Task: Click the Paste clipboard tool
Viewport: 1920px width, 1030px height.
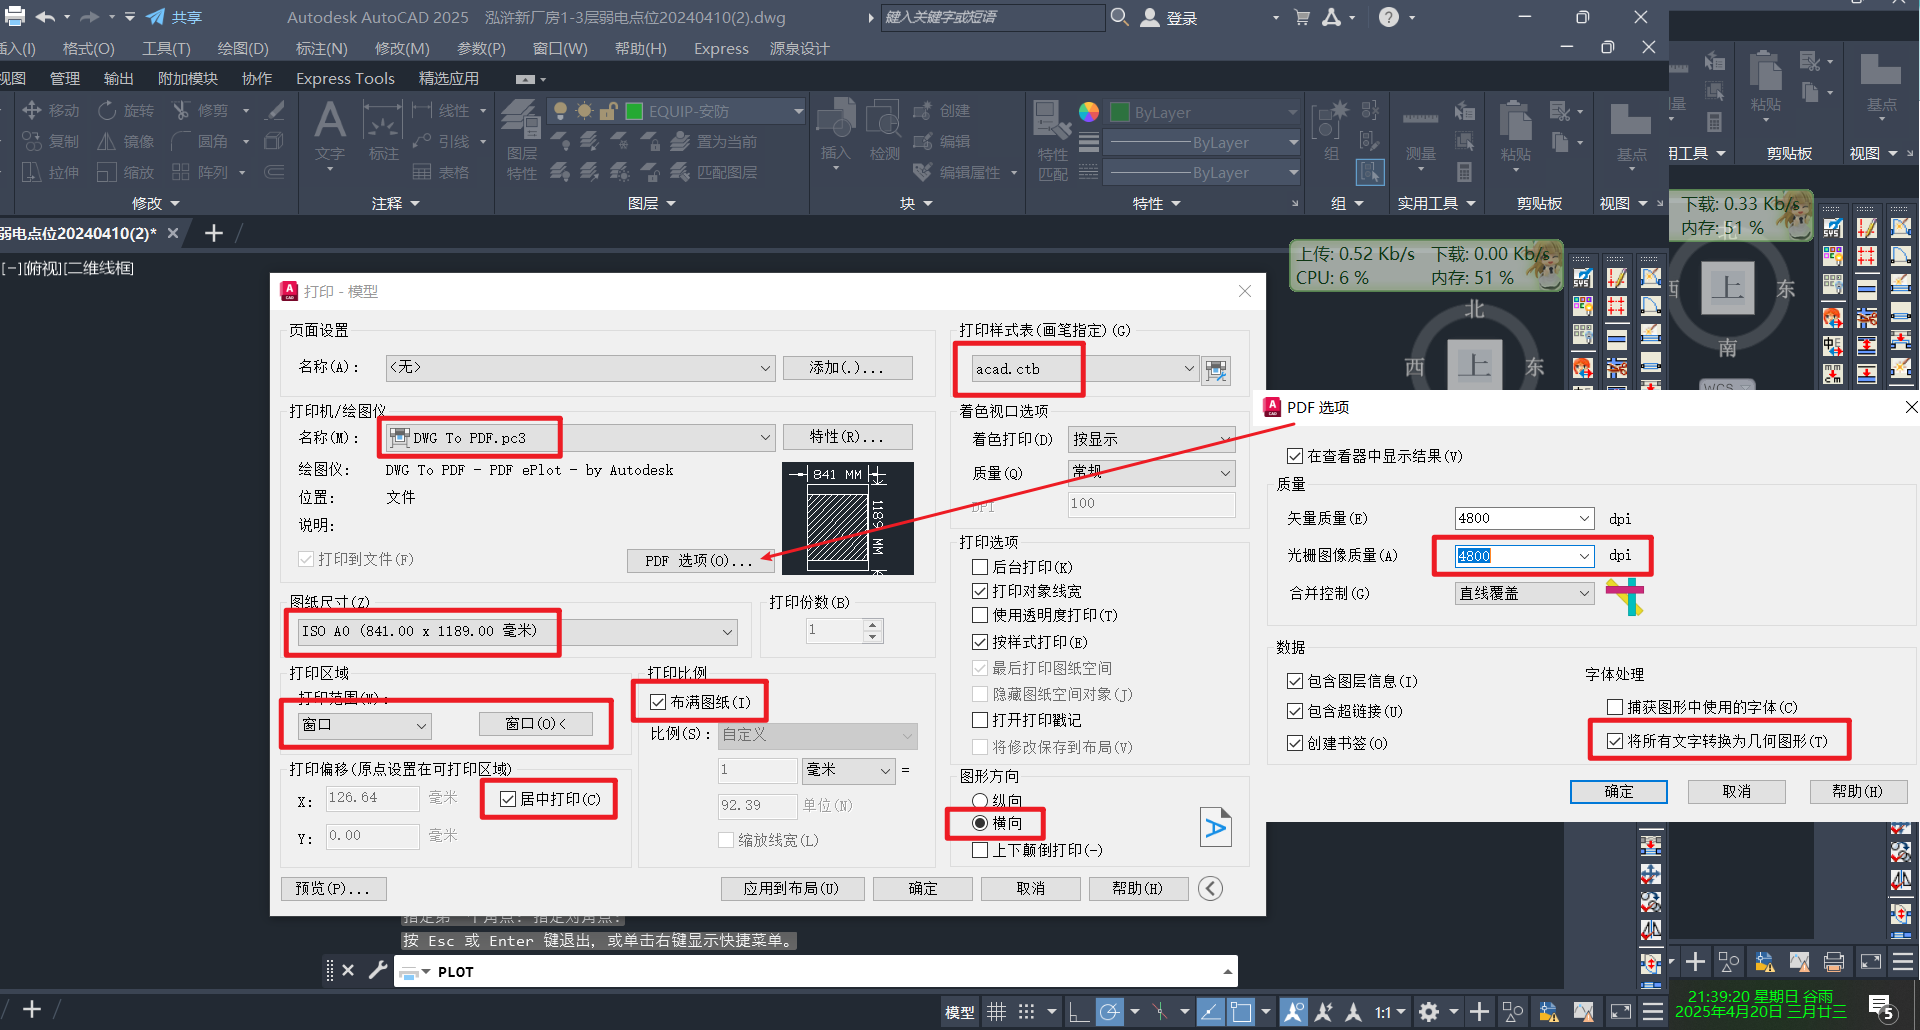Action: (1515, 131)
